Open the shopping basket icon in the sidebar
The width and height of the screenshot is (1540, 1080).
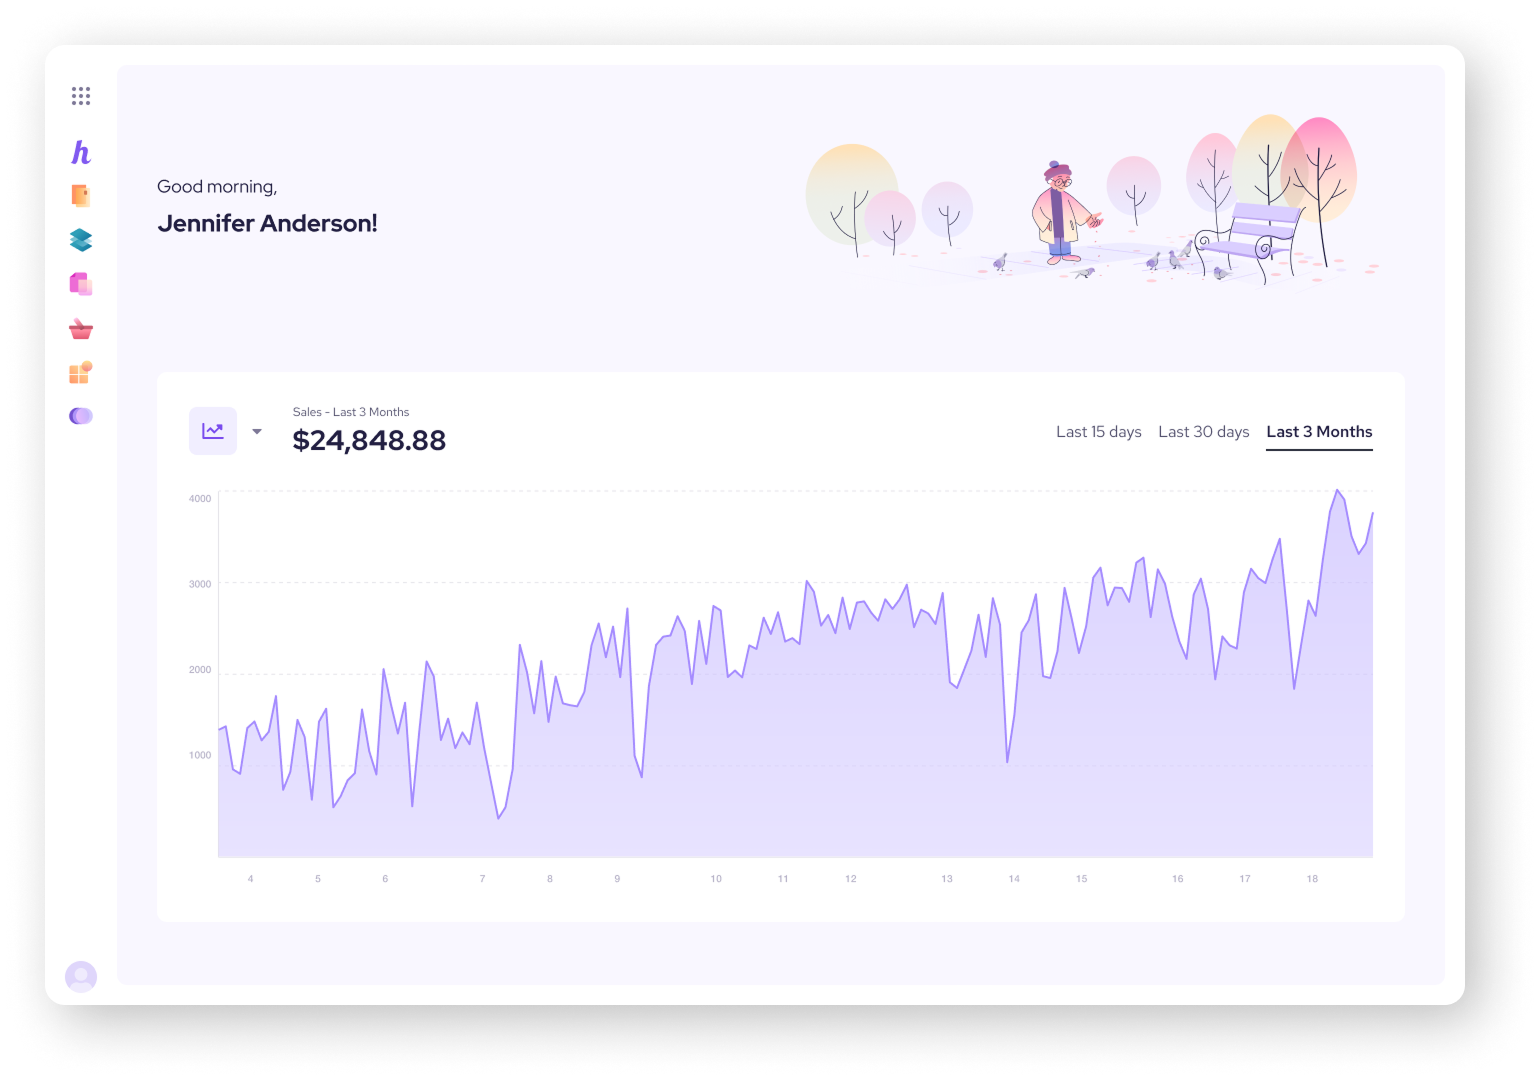coord(80,329)
